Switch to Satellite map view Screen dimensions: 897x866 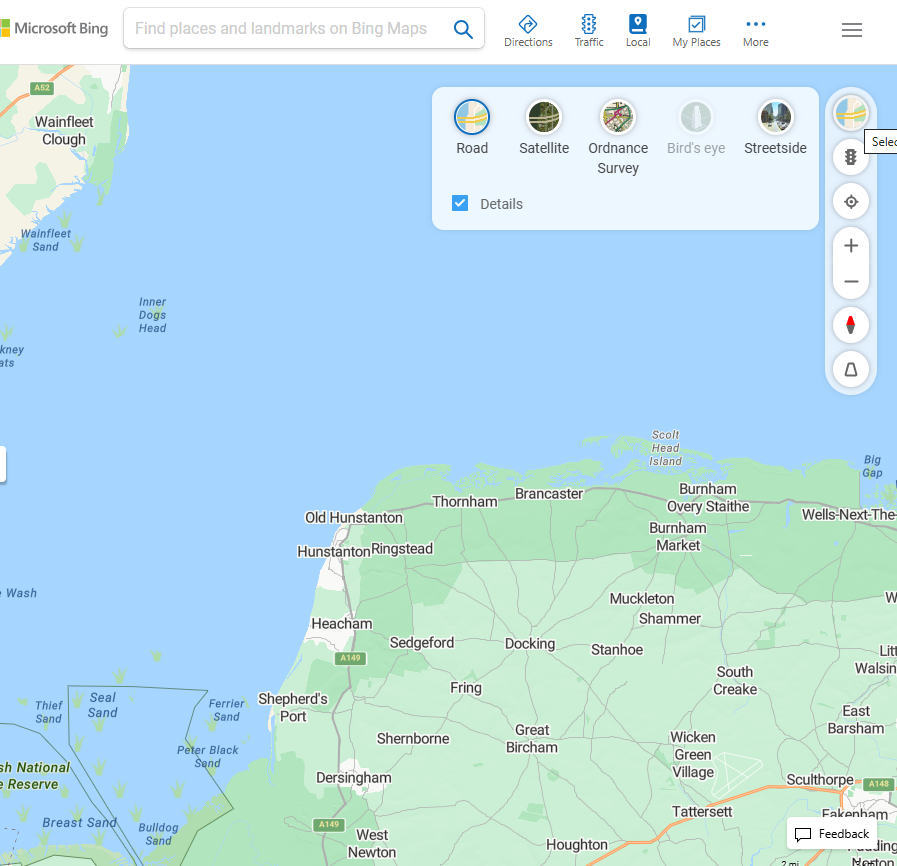pos(543,117)
